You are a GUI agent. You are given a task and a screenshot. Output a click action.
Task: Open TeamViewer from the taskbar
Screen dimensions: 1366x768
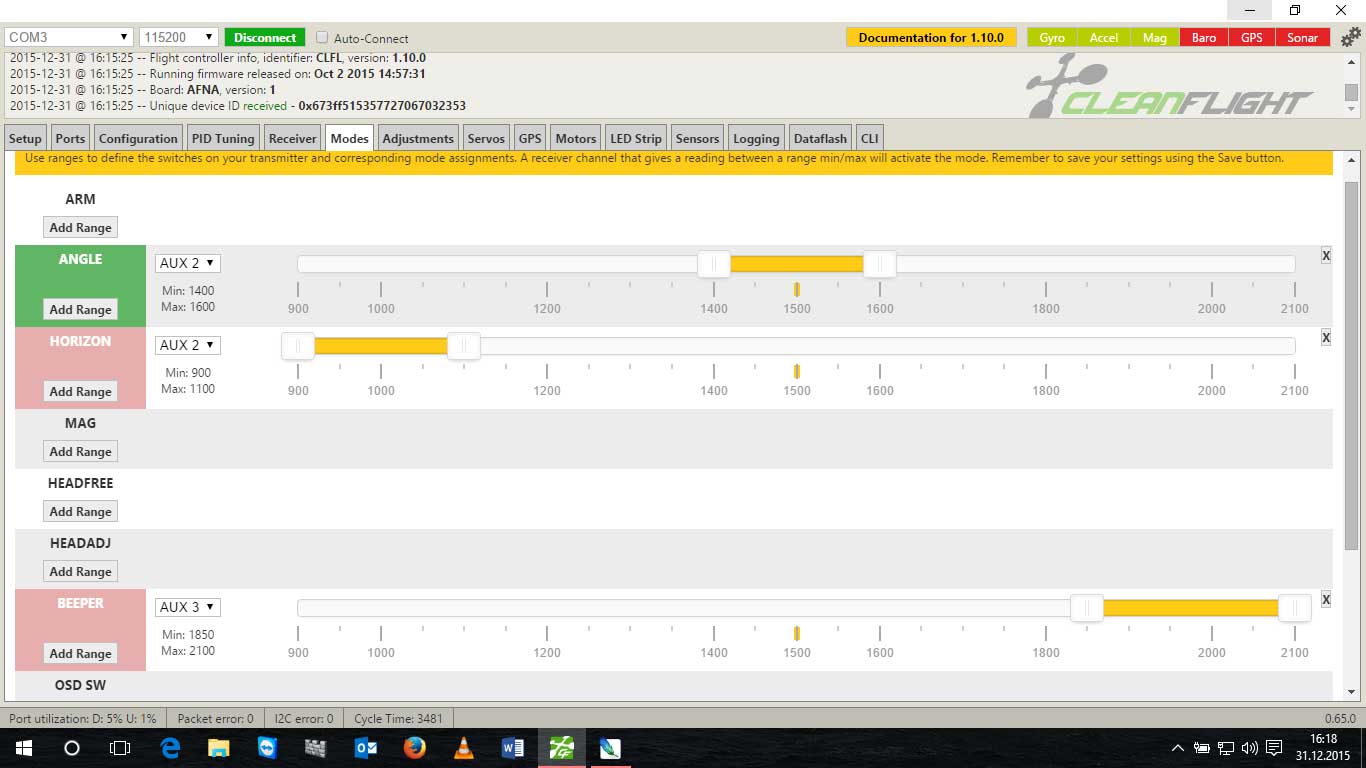(268, 748)
